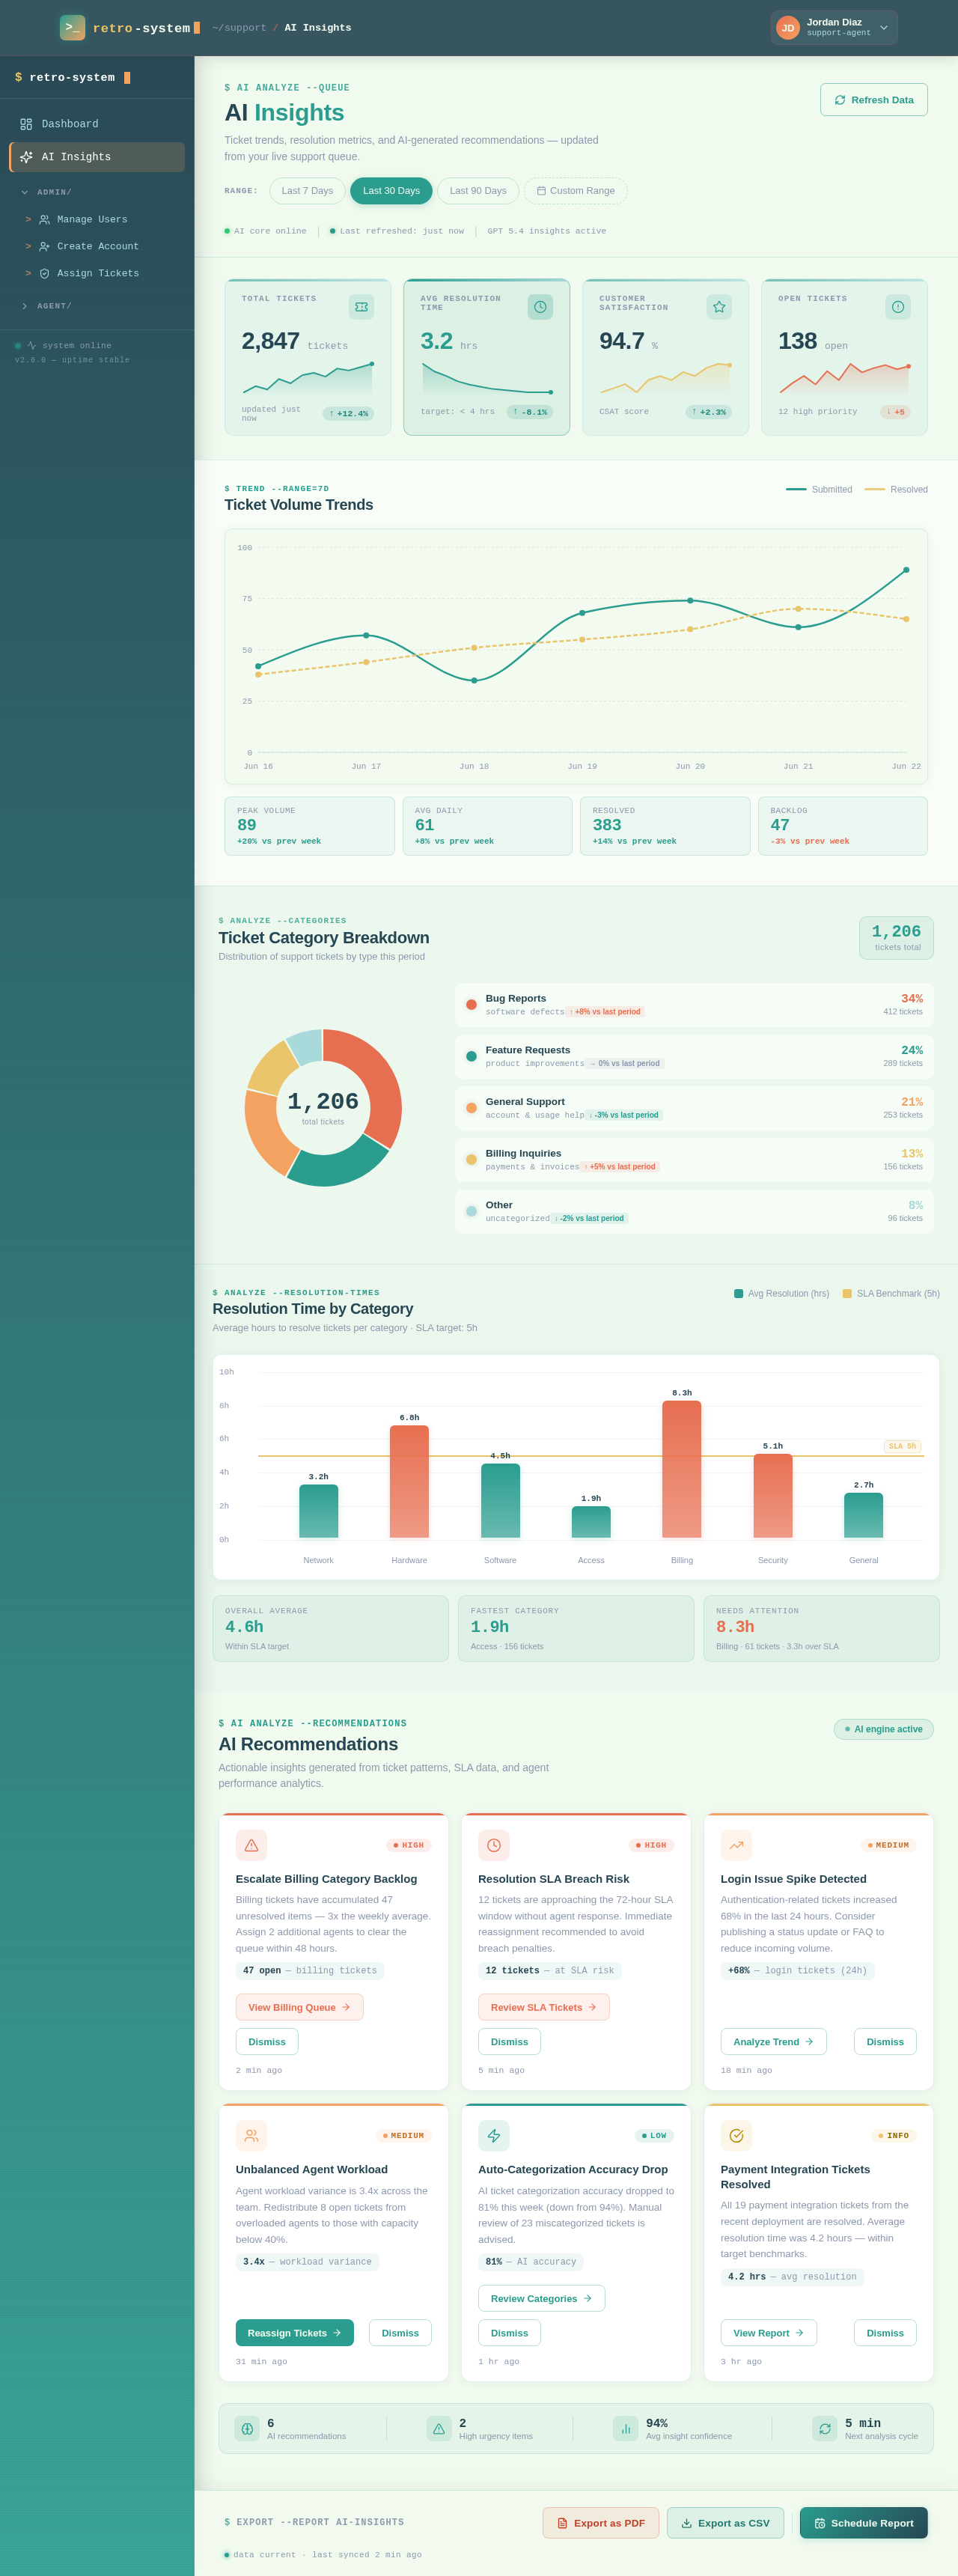Screen dimensions: 958x2576
Task: Toggle SLA Benchmark (5h) legend item
Action: coord(891,1293)
